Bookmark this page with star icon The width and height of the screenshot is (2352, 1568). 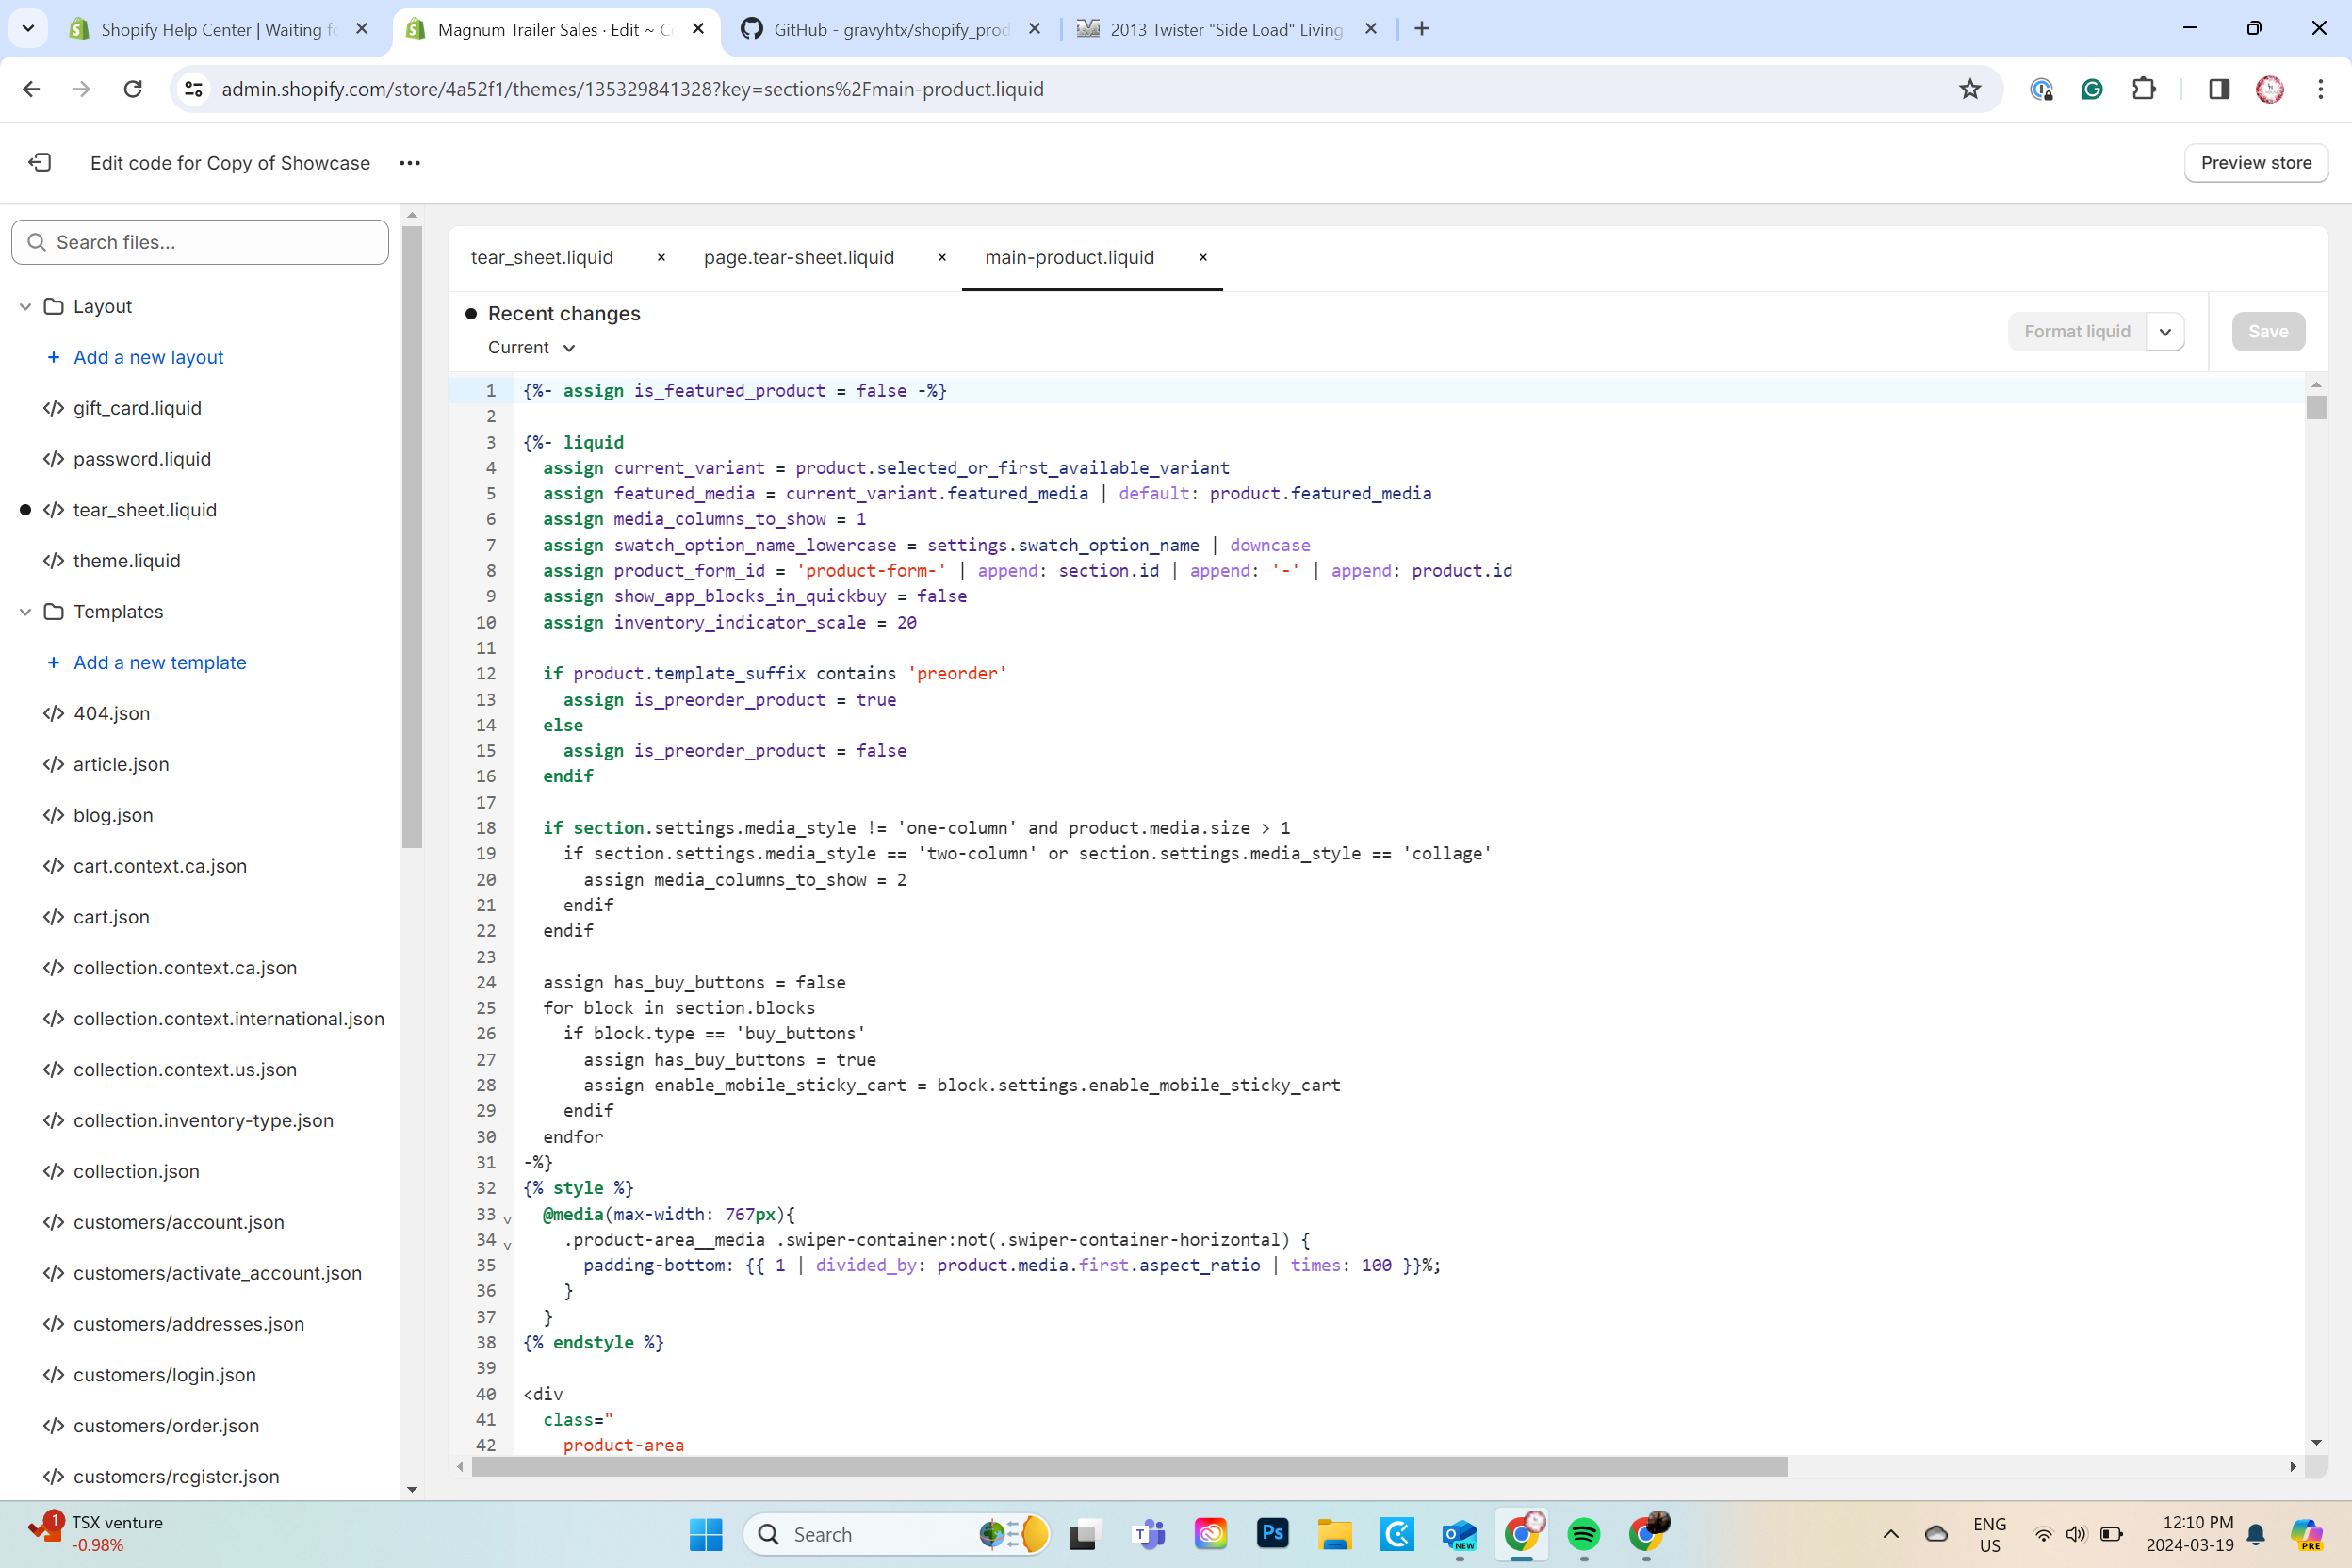[1969, 89]
